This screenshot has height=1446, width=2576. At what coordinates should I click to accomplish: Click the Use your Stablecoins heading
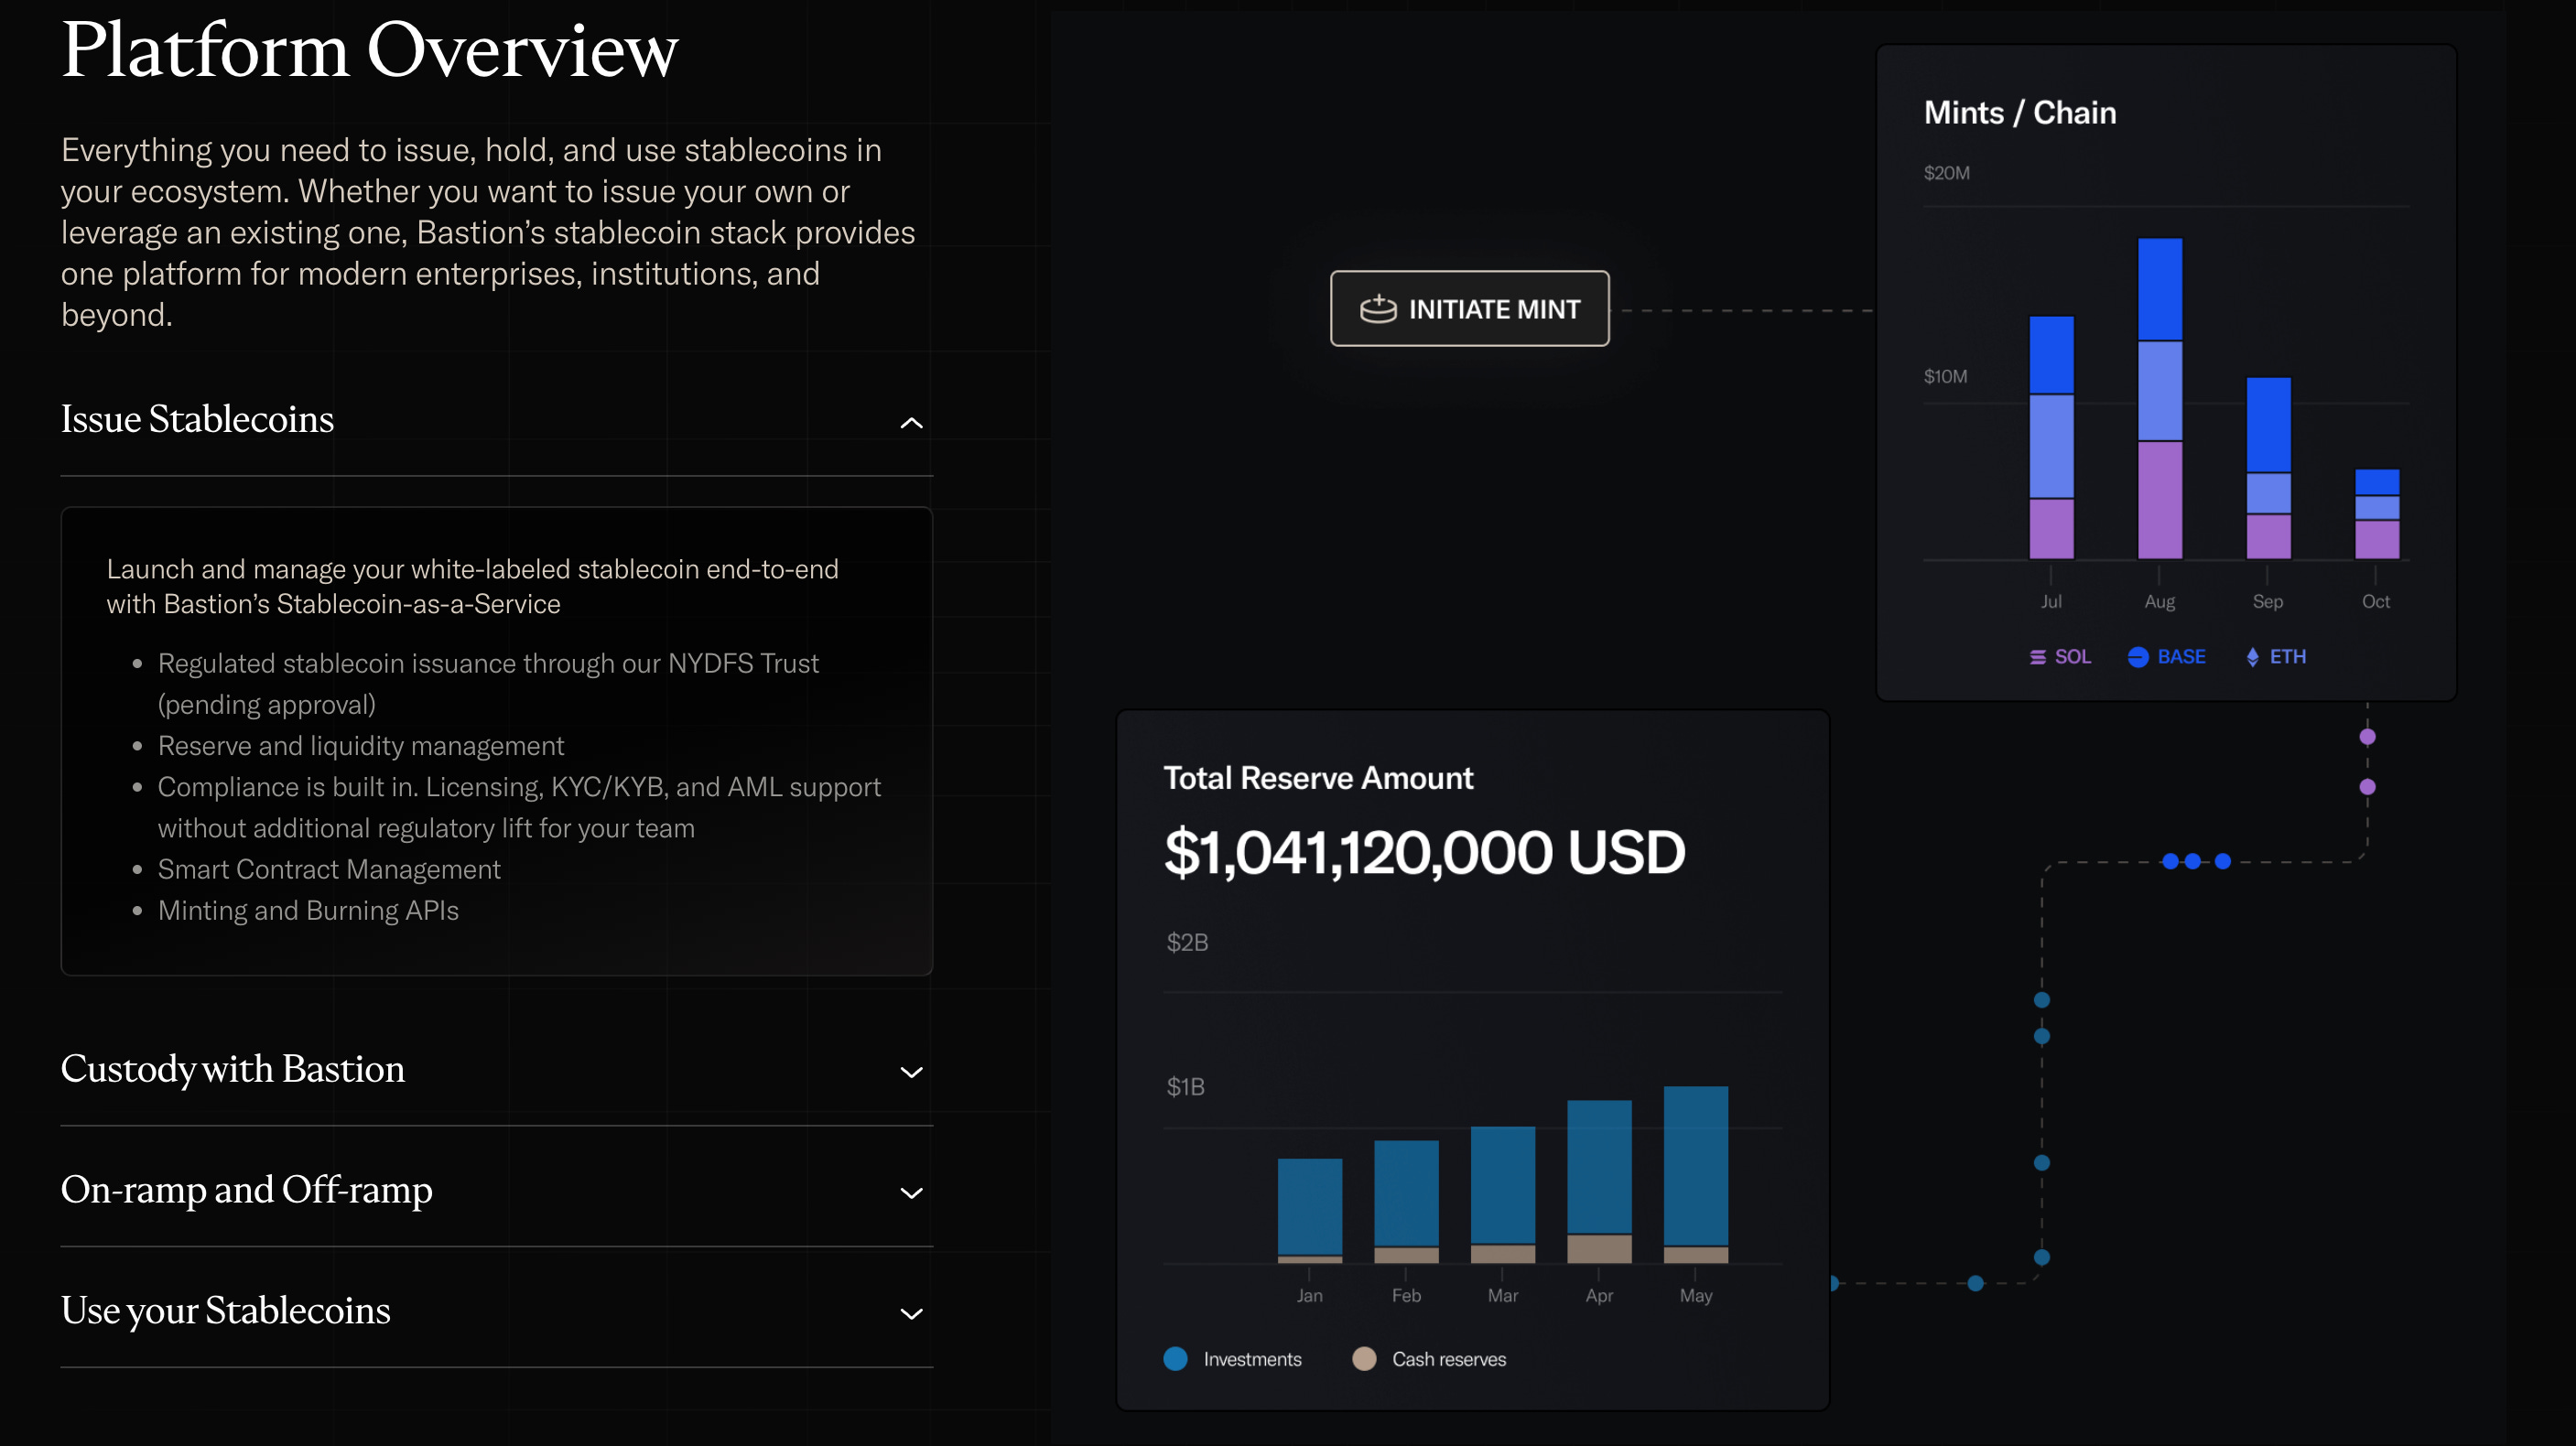click(225, 1311)
